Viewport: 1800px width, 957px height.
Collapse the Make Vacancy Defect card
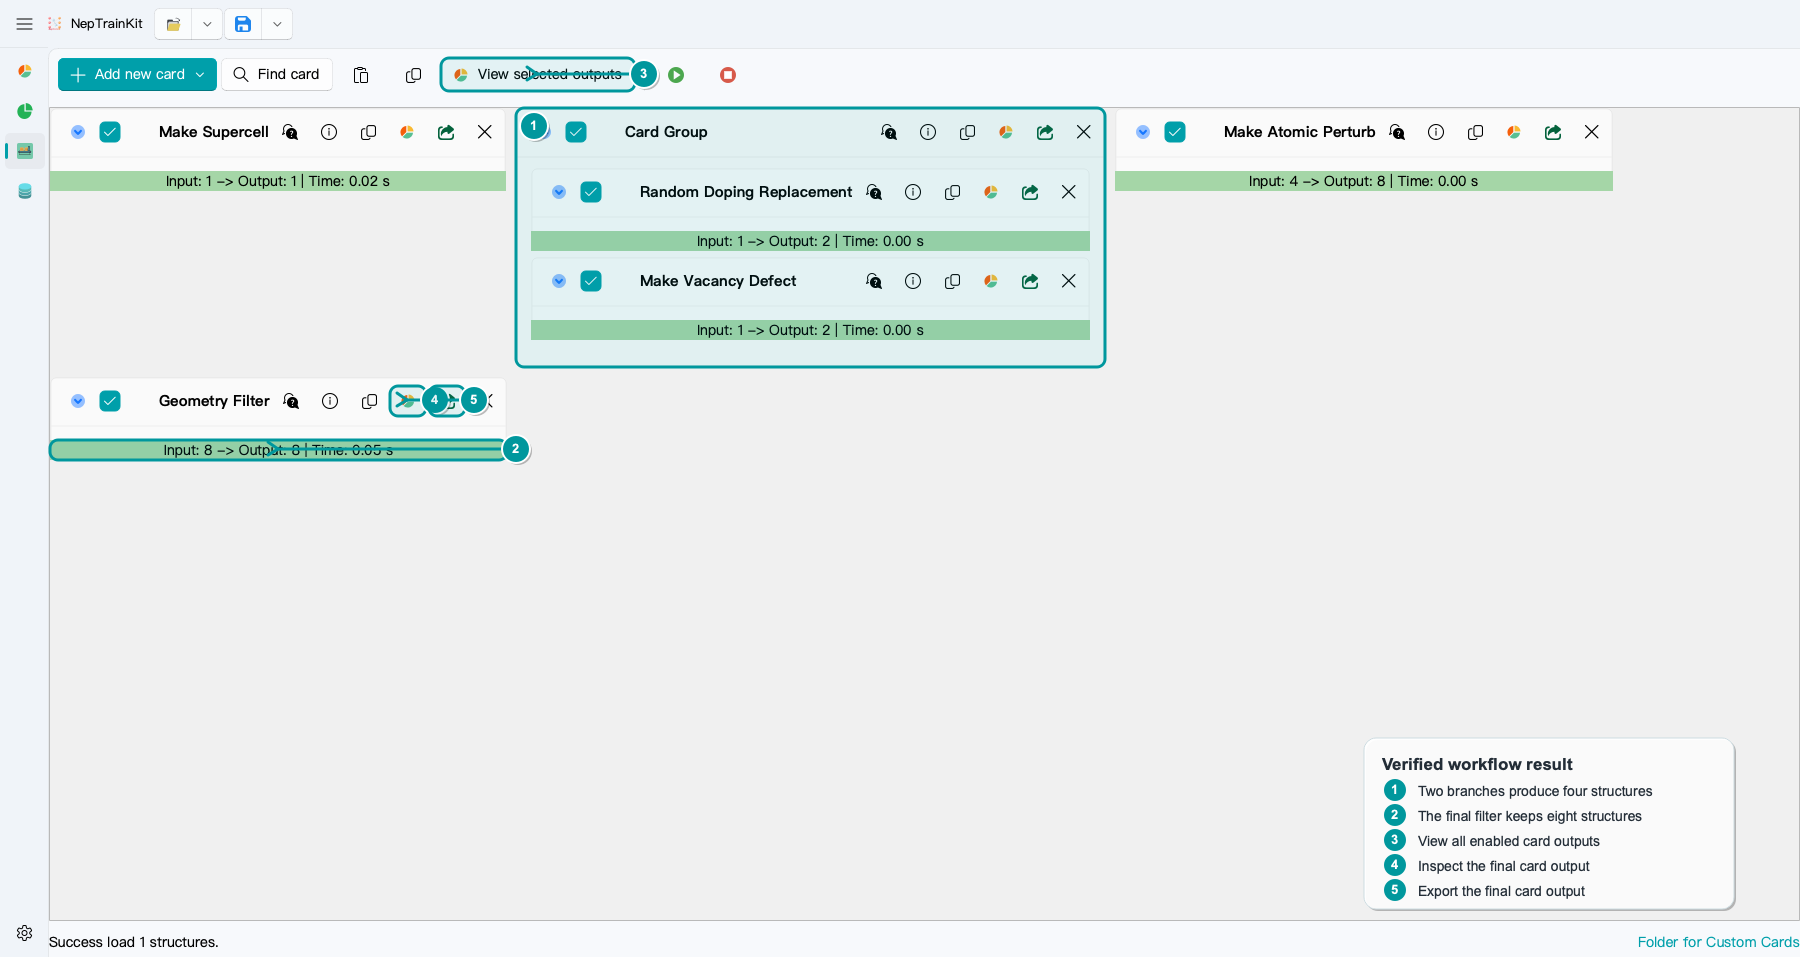click(559, 281)
